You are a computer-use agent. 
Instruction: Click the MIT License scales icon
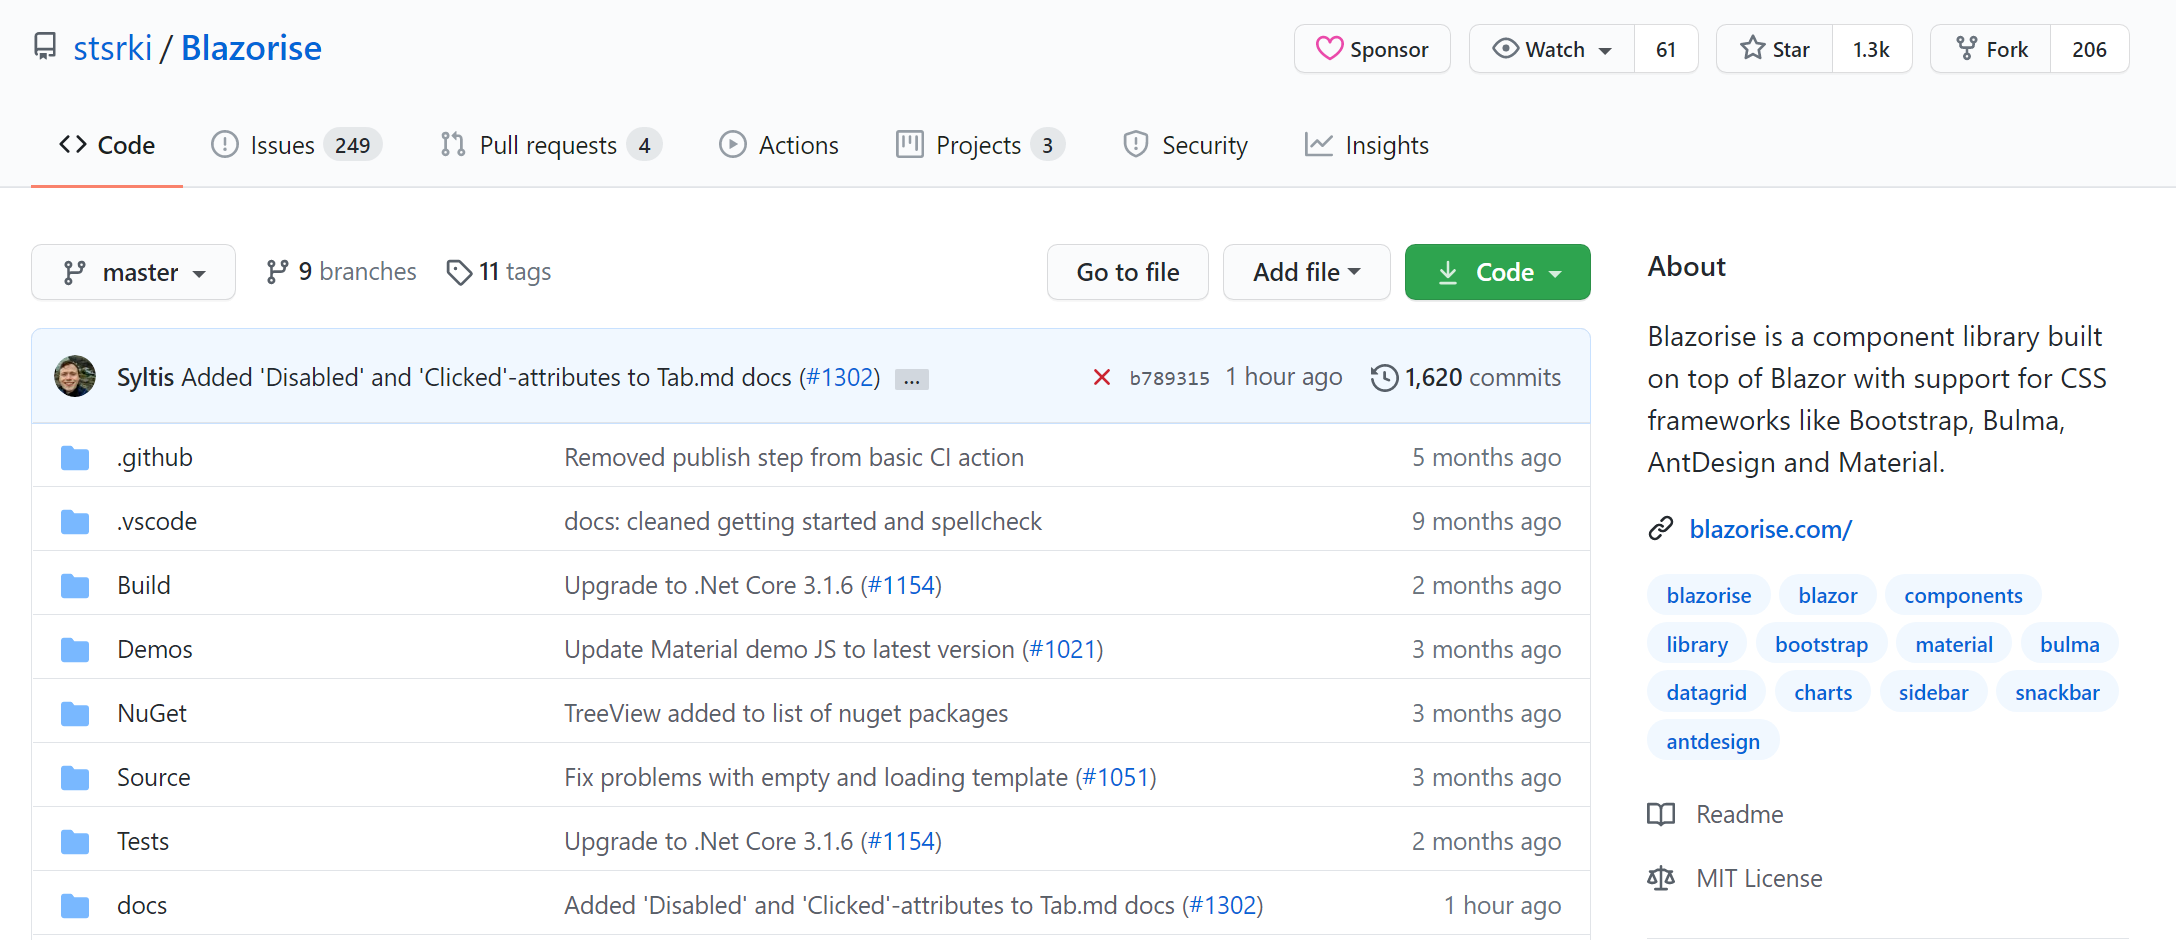(1661, 877)
